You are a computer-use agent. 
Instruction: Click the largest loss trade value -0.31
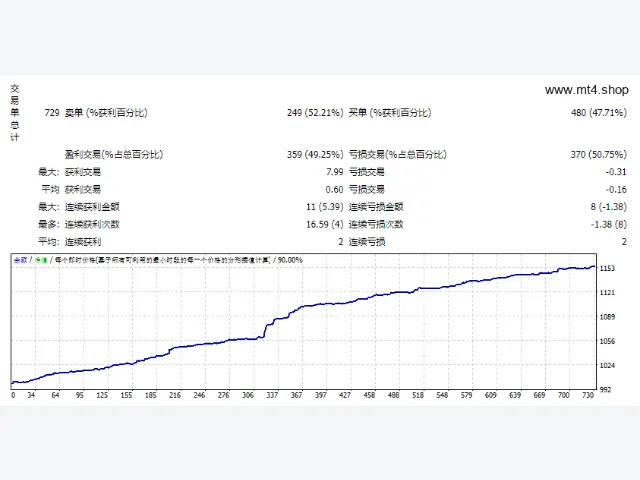click(616, 172)
